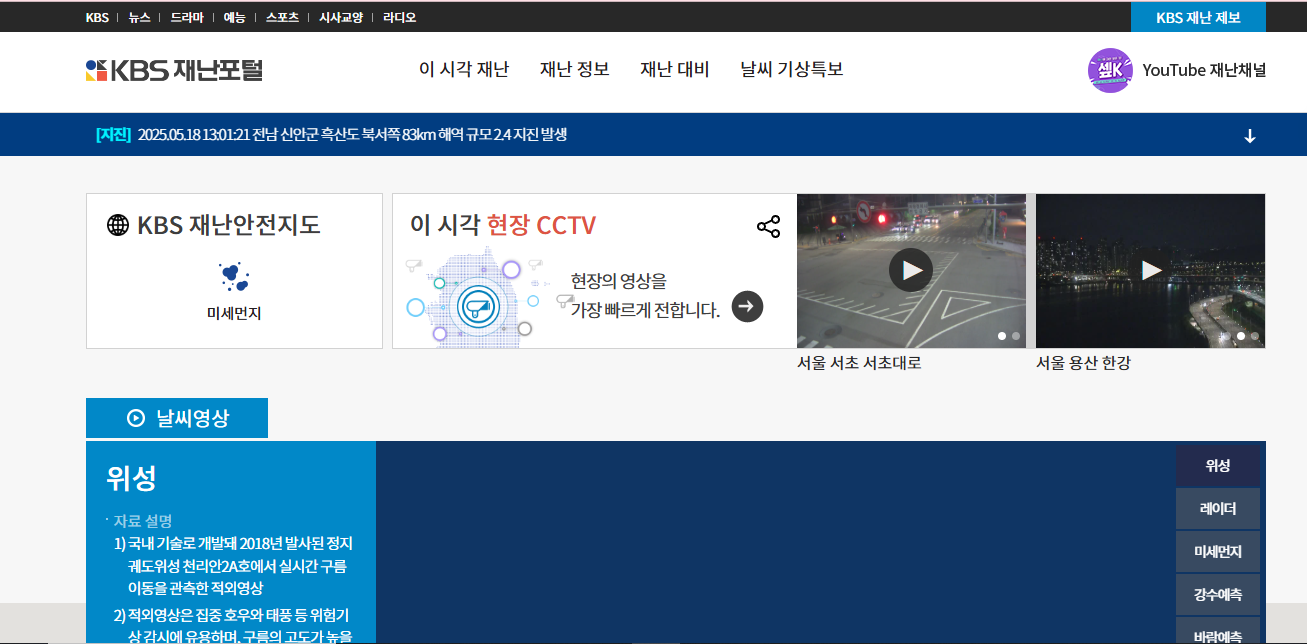Click the 현장의 영상을 가장 빠르게 전합니다 text

coord(645,295)
